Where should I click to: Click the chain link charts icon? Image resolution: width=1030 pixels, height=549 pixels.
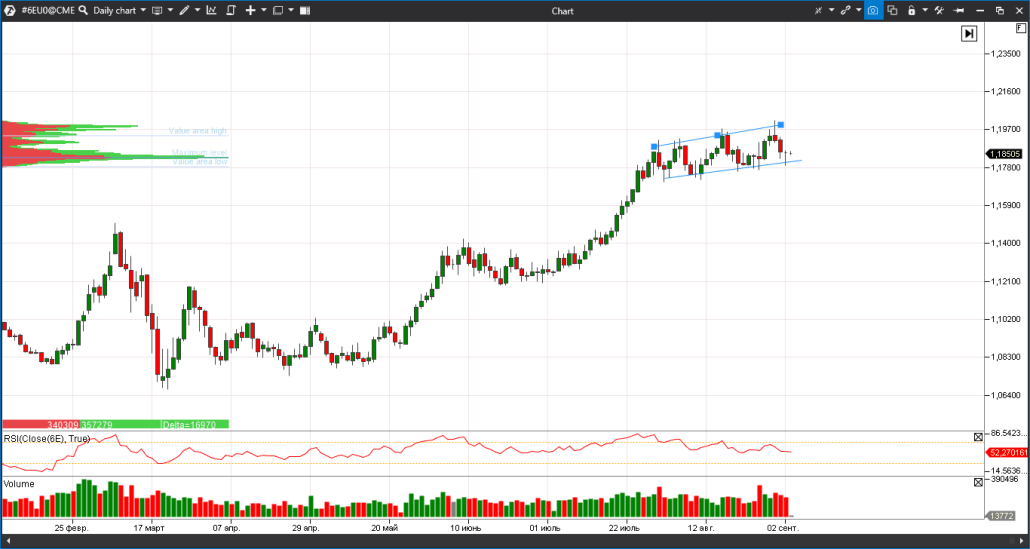tap(845, 11)
